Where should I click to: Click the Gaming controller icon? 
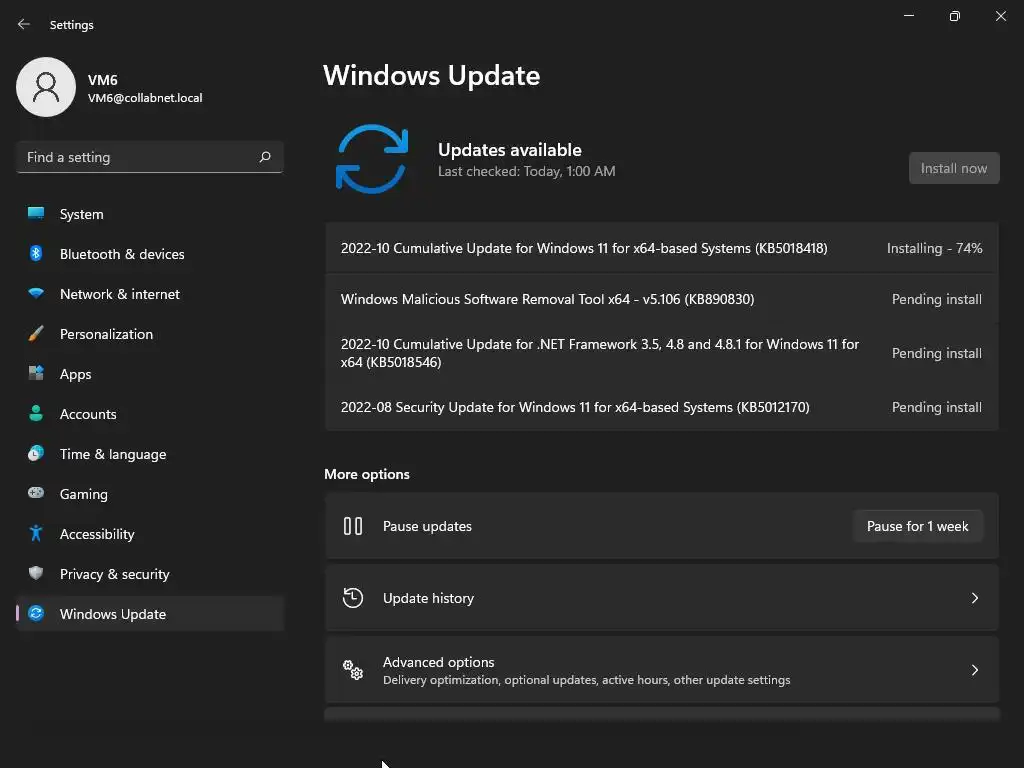tap(36, 493)
